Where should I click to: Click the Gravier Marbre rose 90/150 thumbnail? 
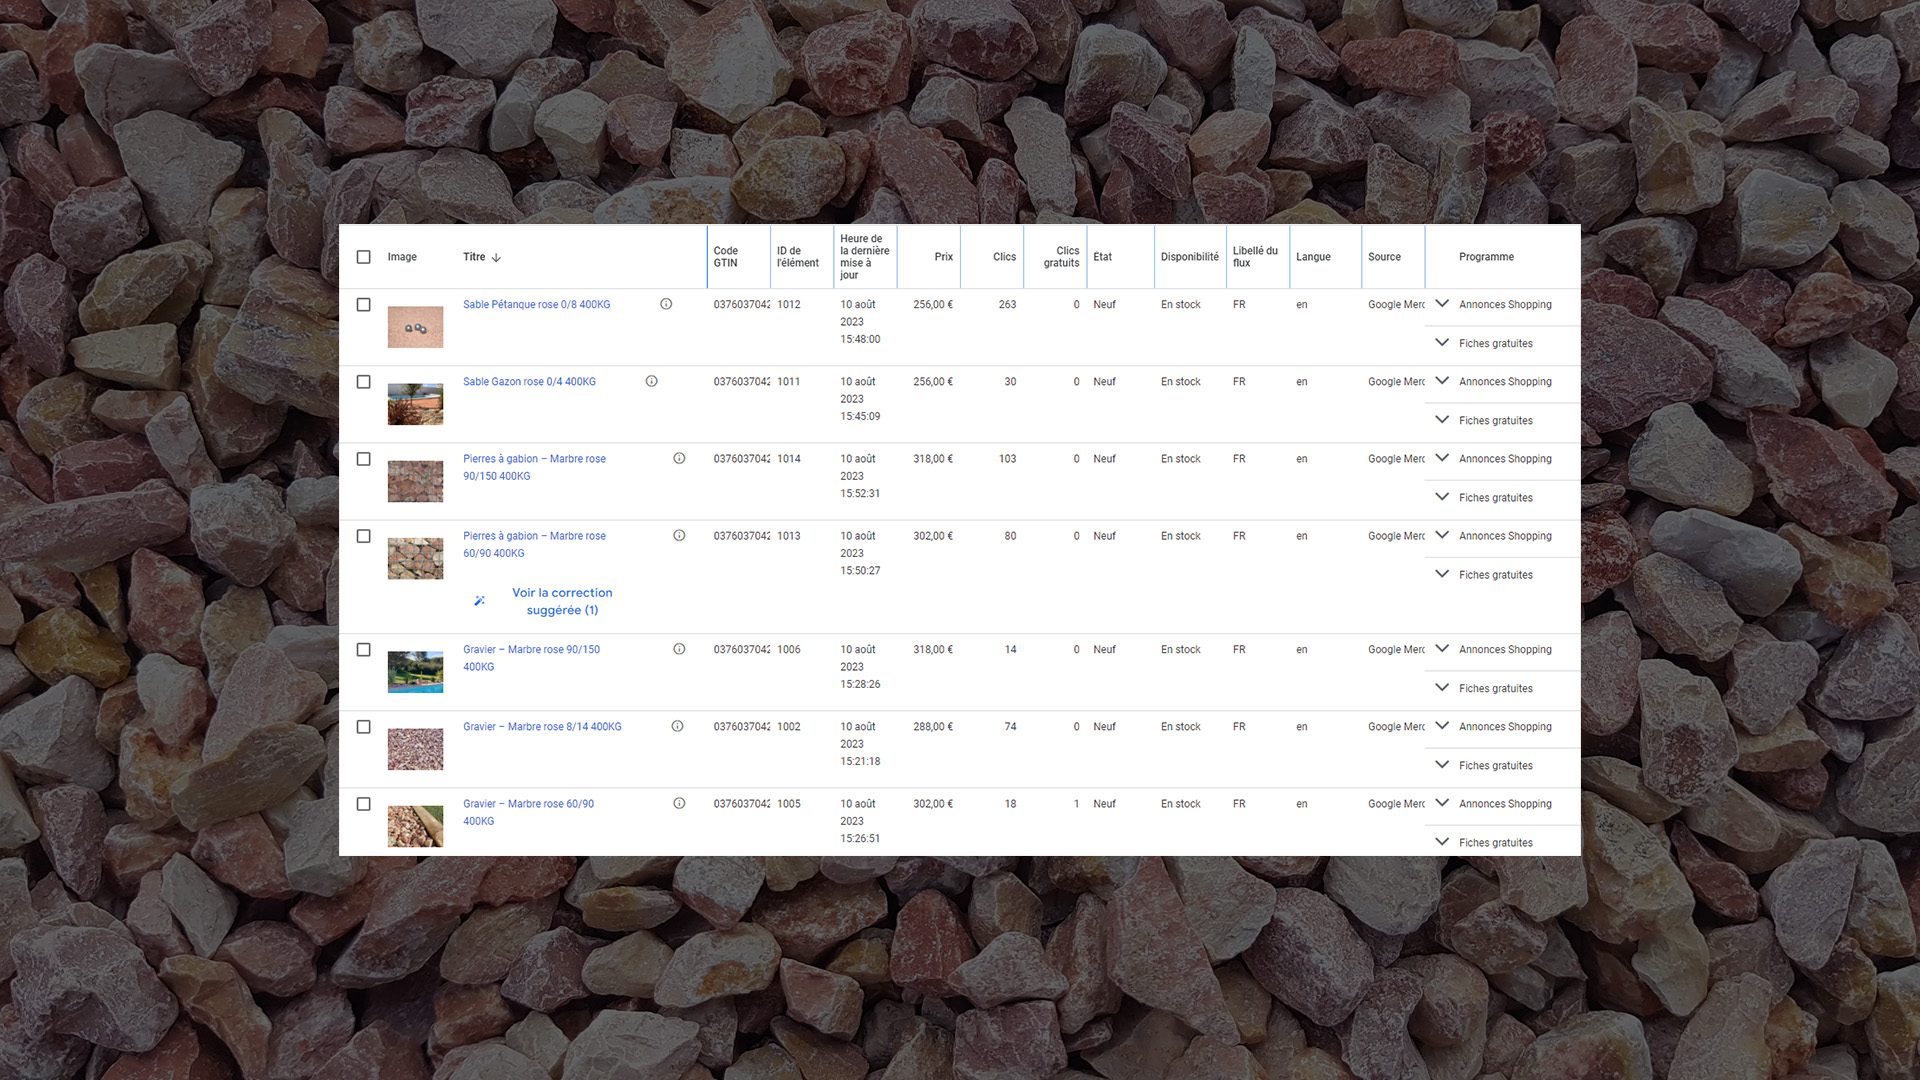tap(415, 672)
